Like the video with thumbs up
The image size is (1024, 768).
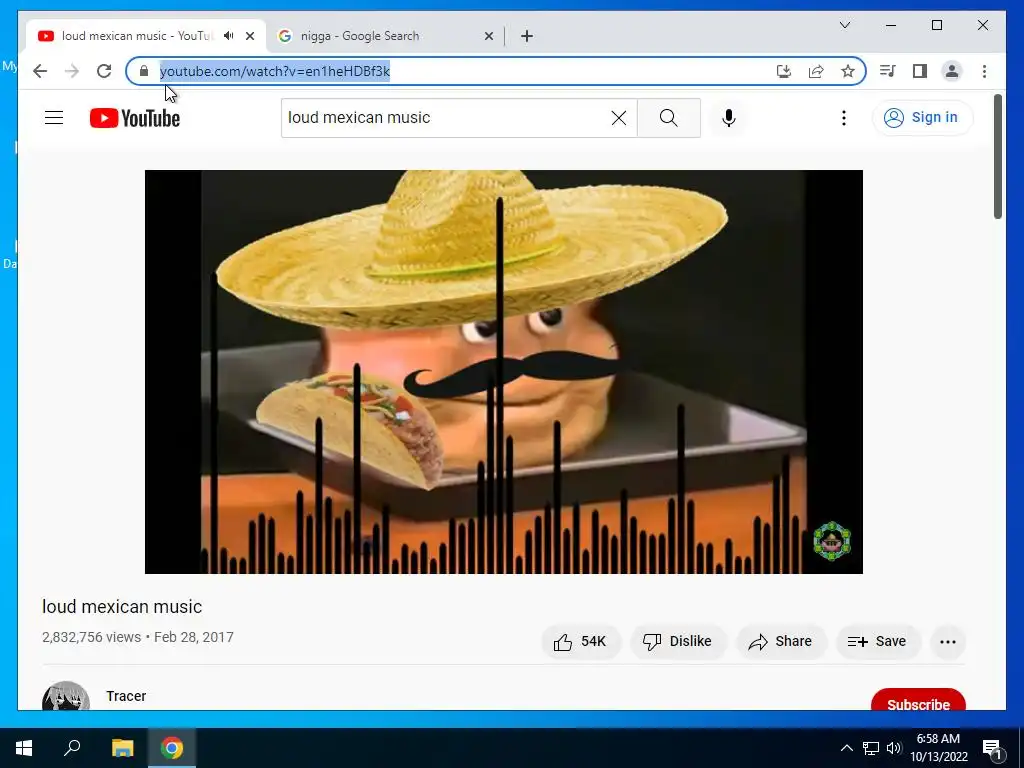pos(581,641)
